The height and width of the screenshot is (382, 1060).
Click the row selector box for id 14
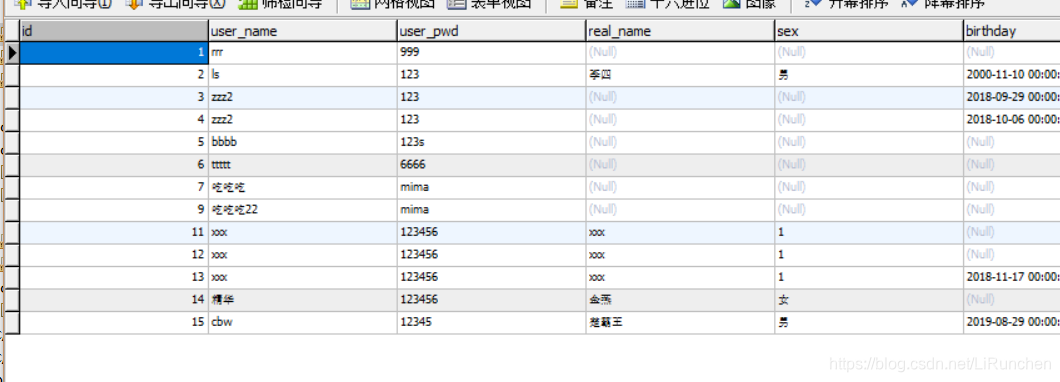point(11,300)
